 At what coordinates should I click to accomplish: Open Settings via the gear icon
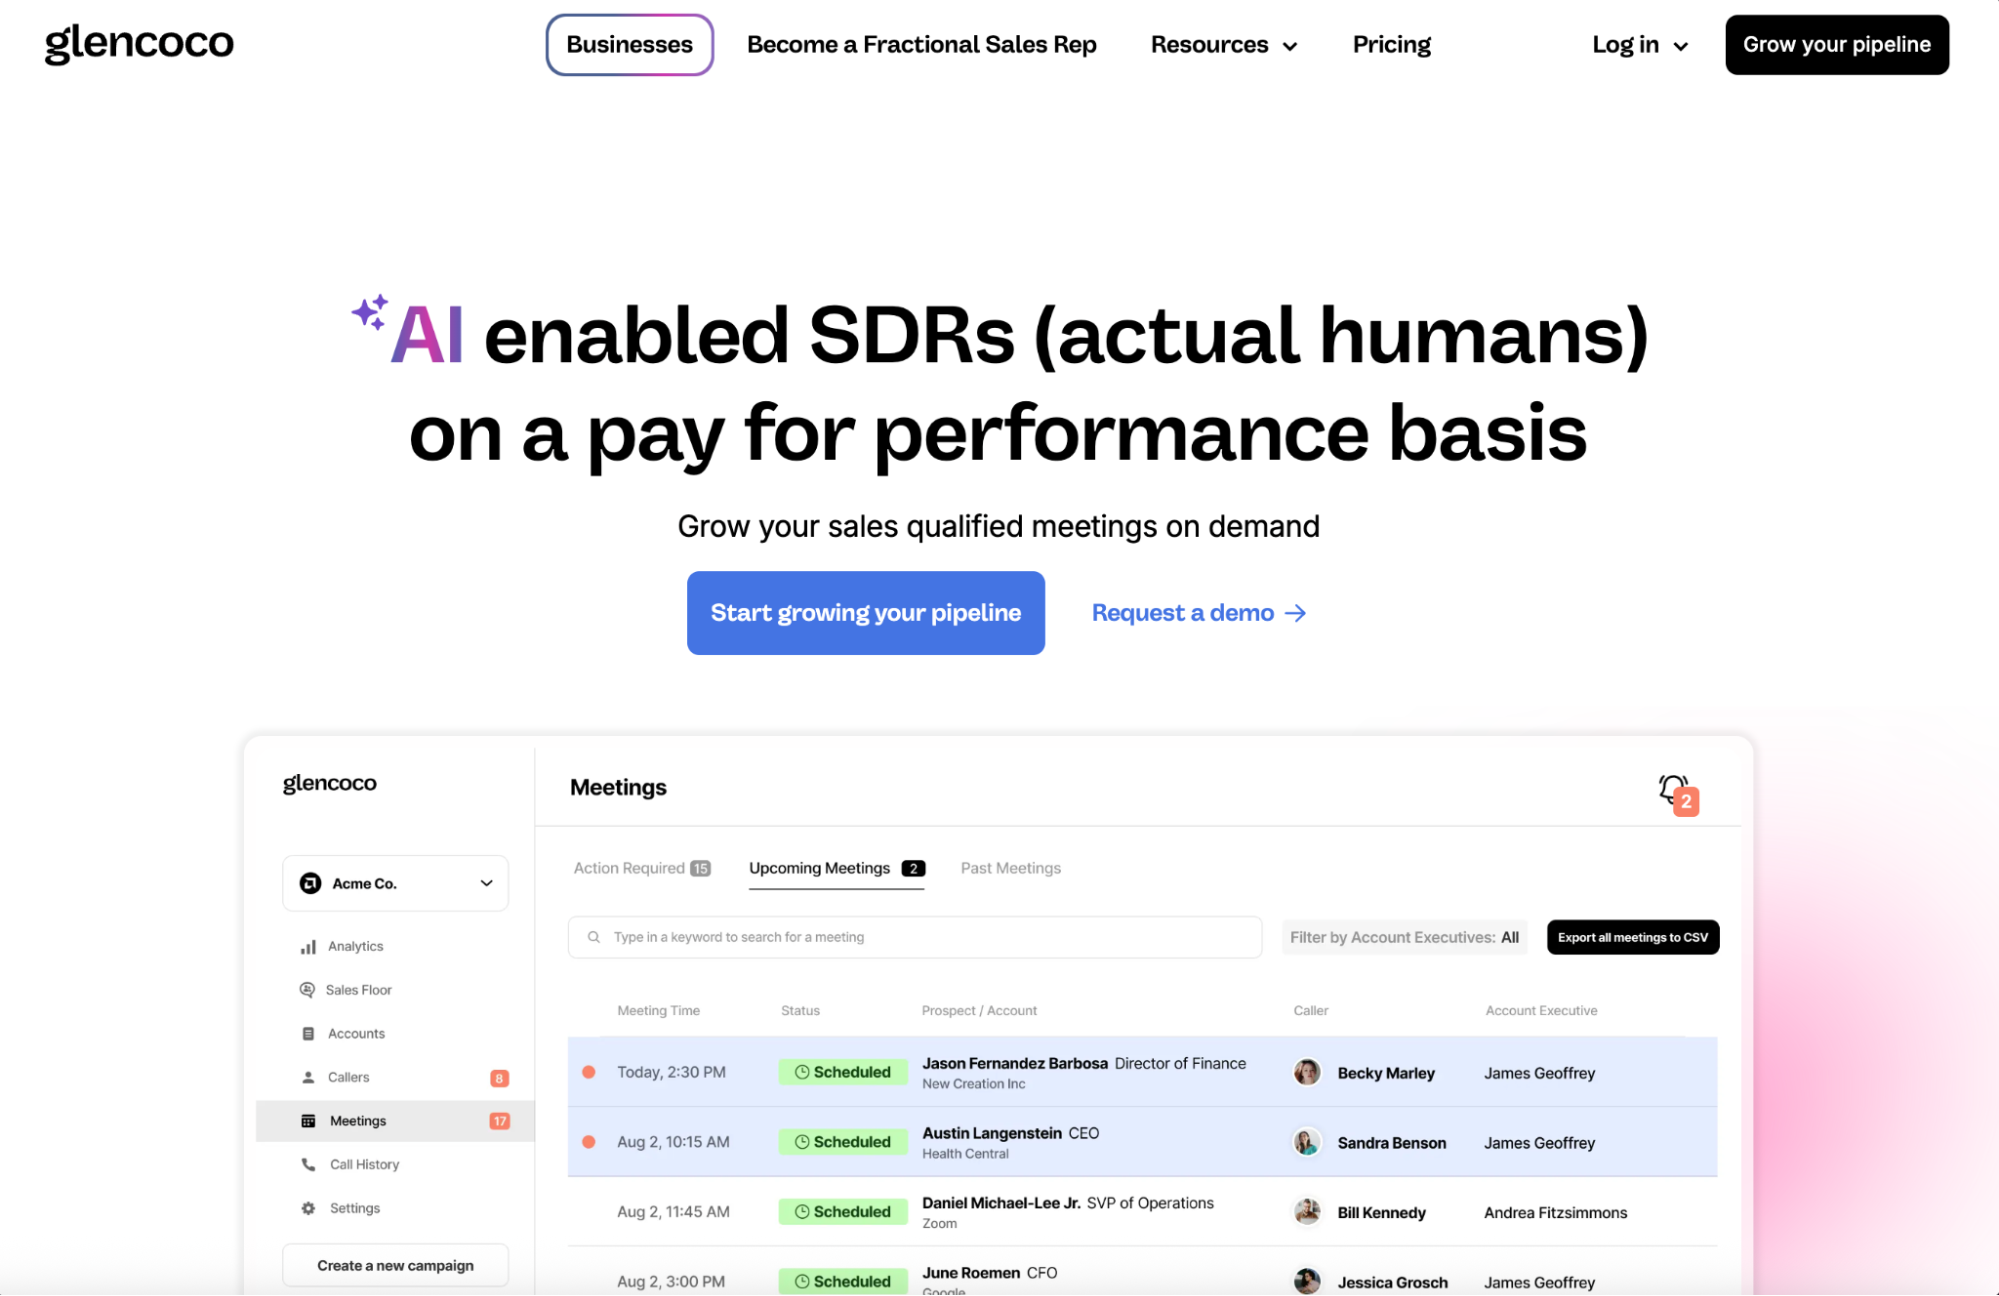point(308,1208)
